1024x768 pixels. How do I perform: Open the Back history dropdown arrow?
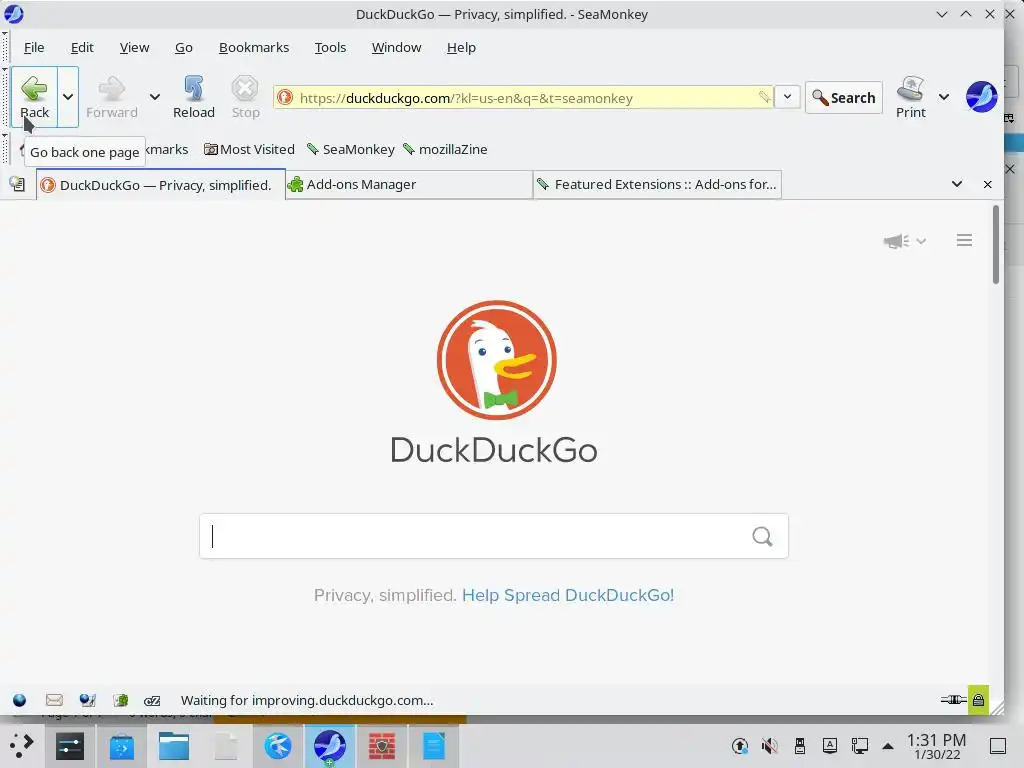68,97
